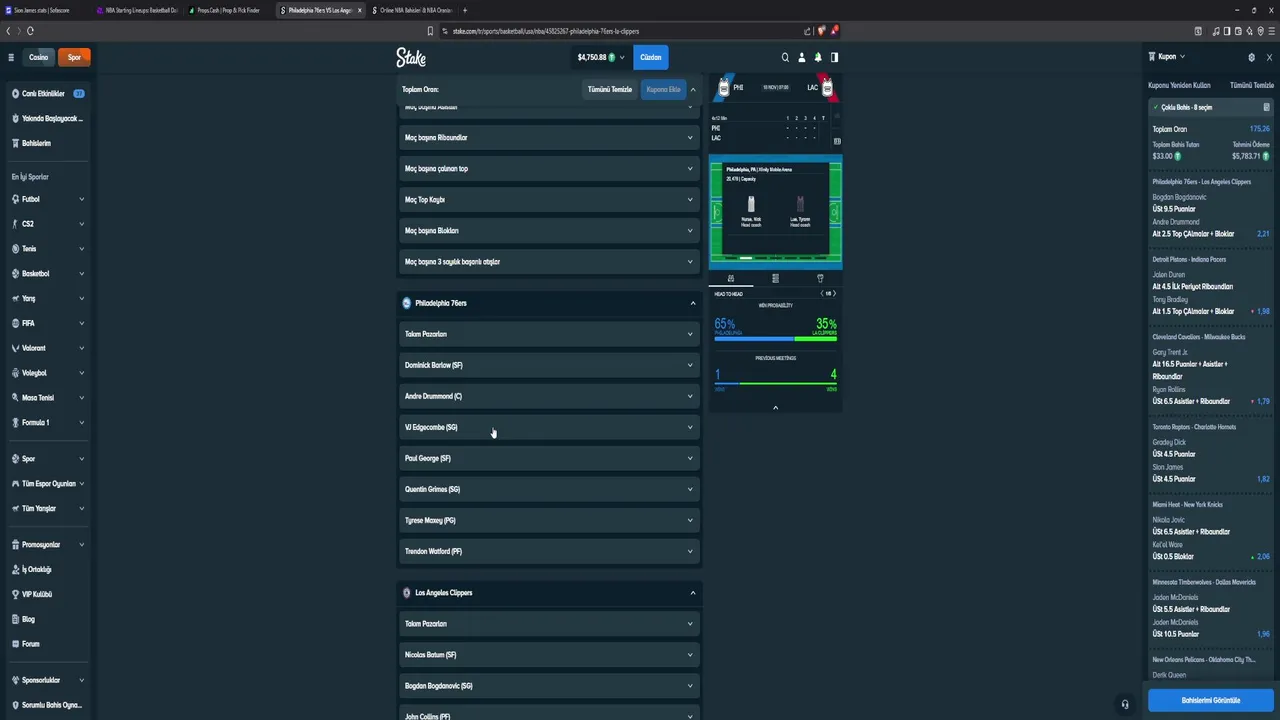Image resolution: width=1280 pixels, height=720 pixels.
Task: Open the Blog sidebar link
Action: coord(47,619)
